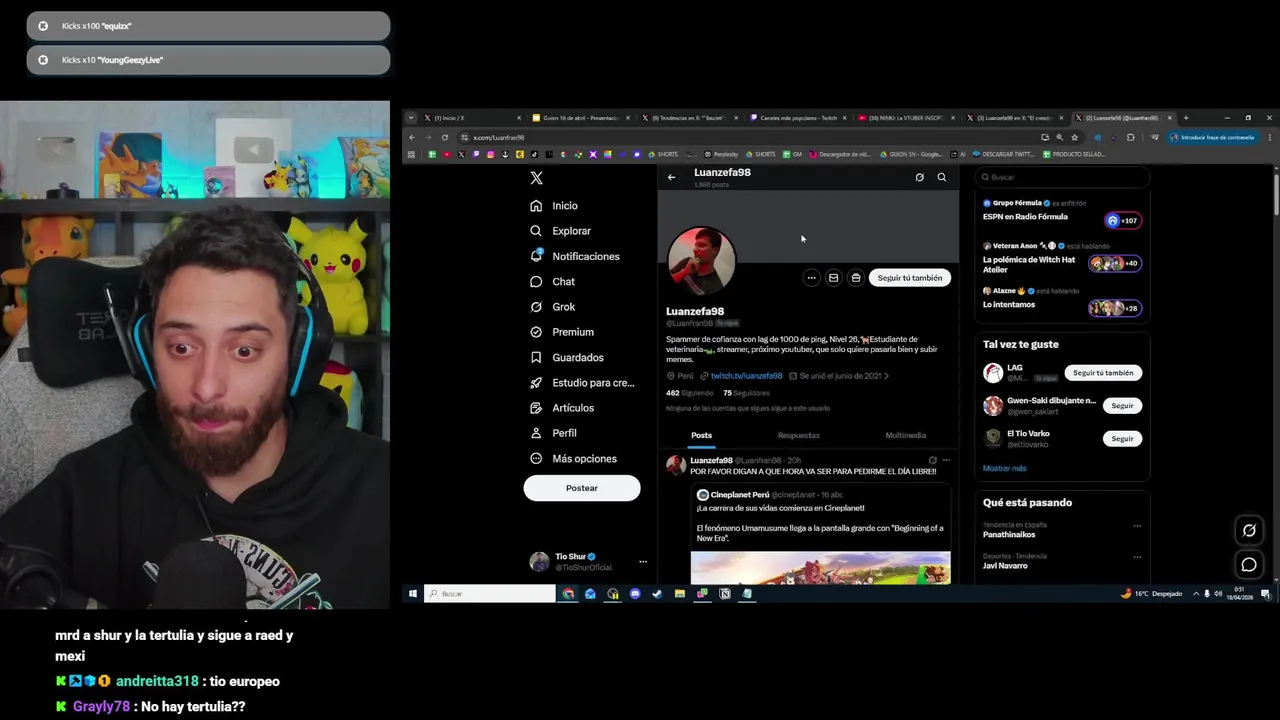This screenshot has height=720, width=1280.
Task: Click browser reload button
Action: coord(445,137)
